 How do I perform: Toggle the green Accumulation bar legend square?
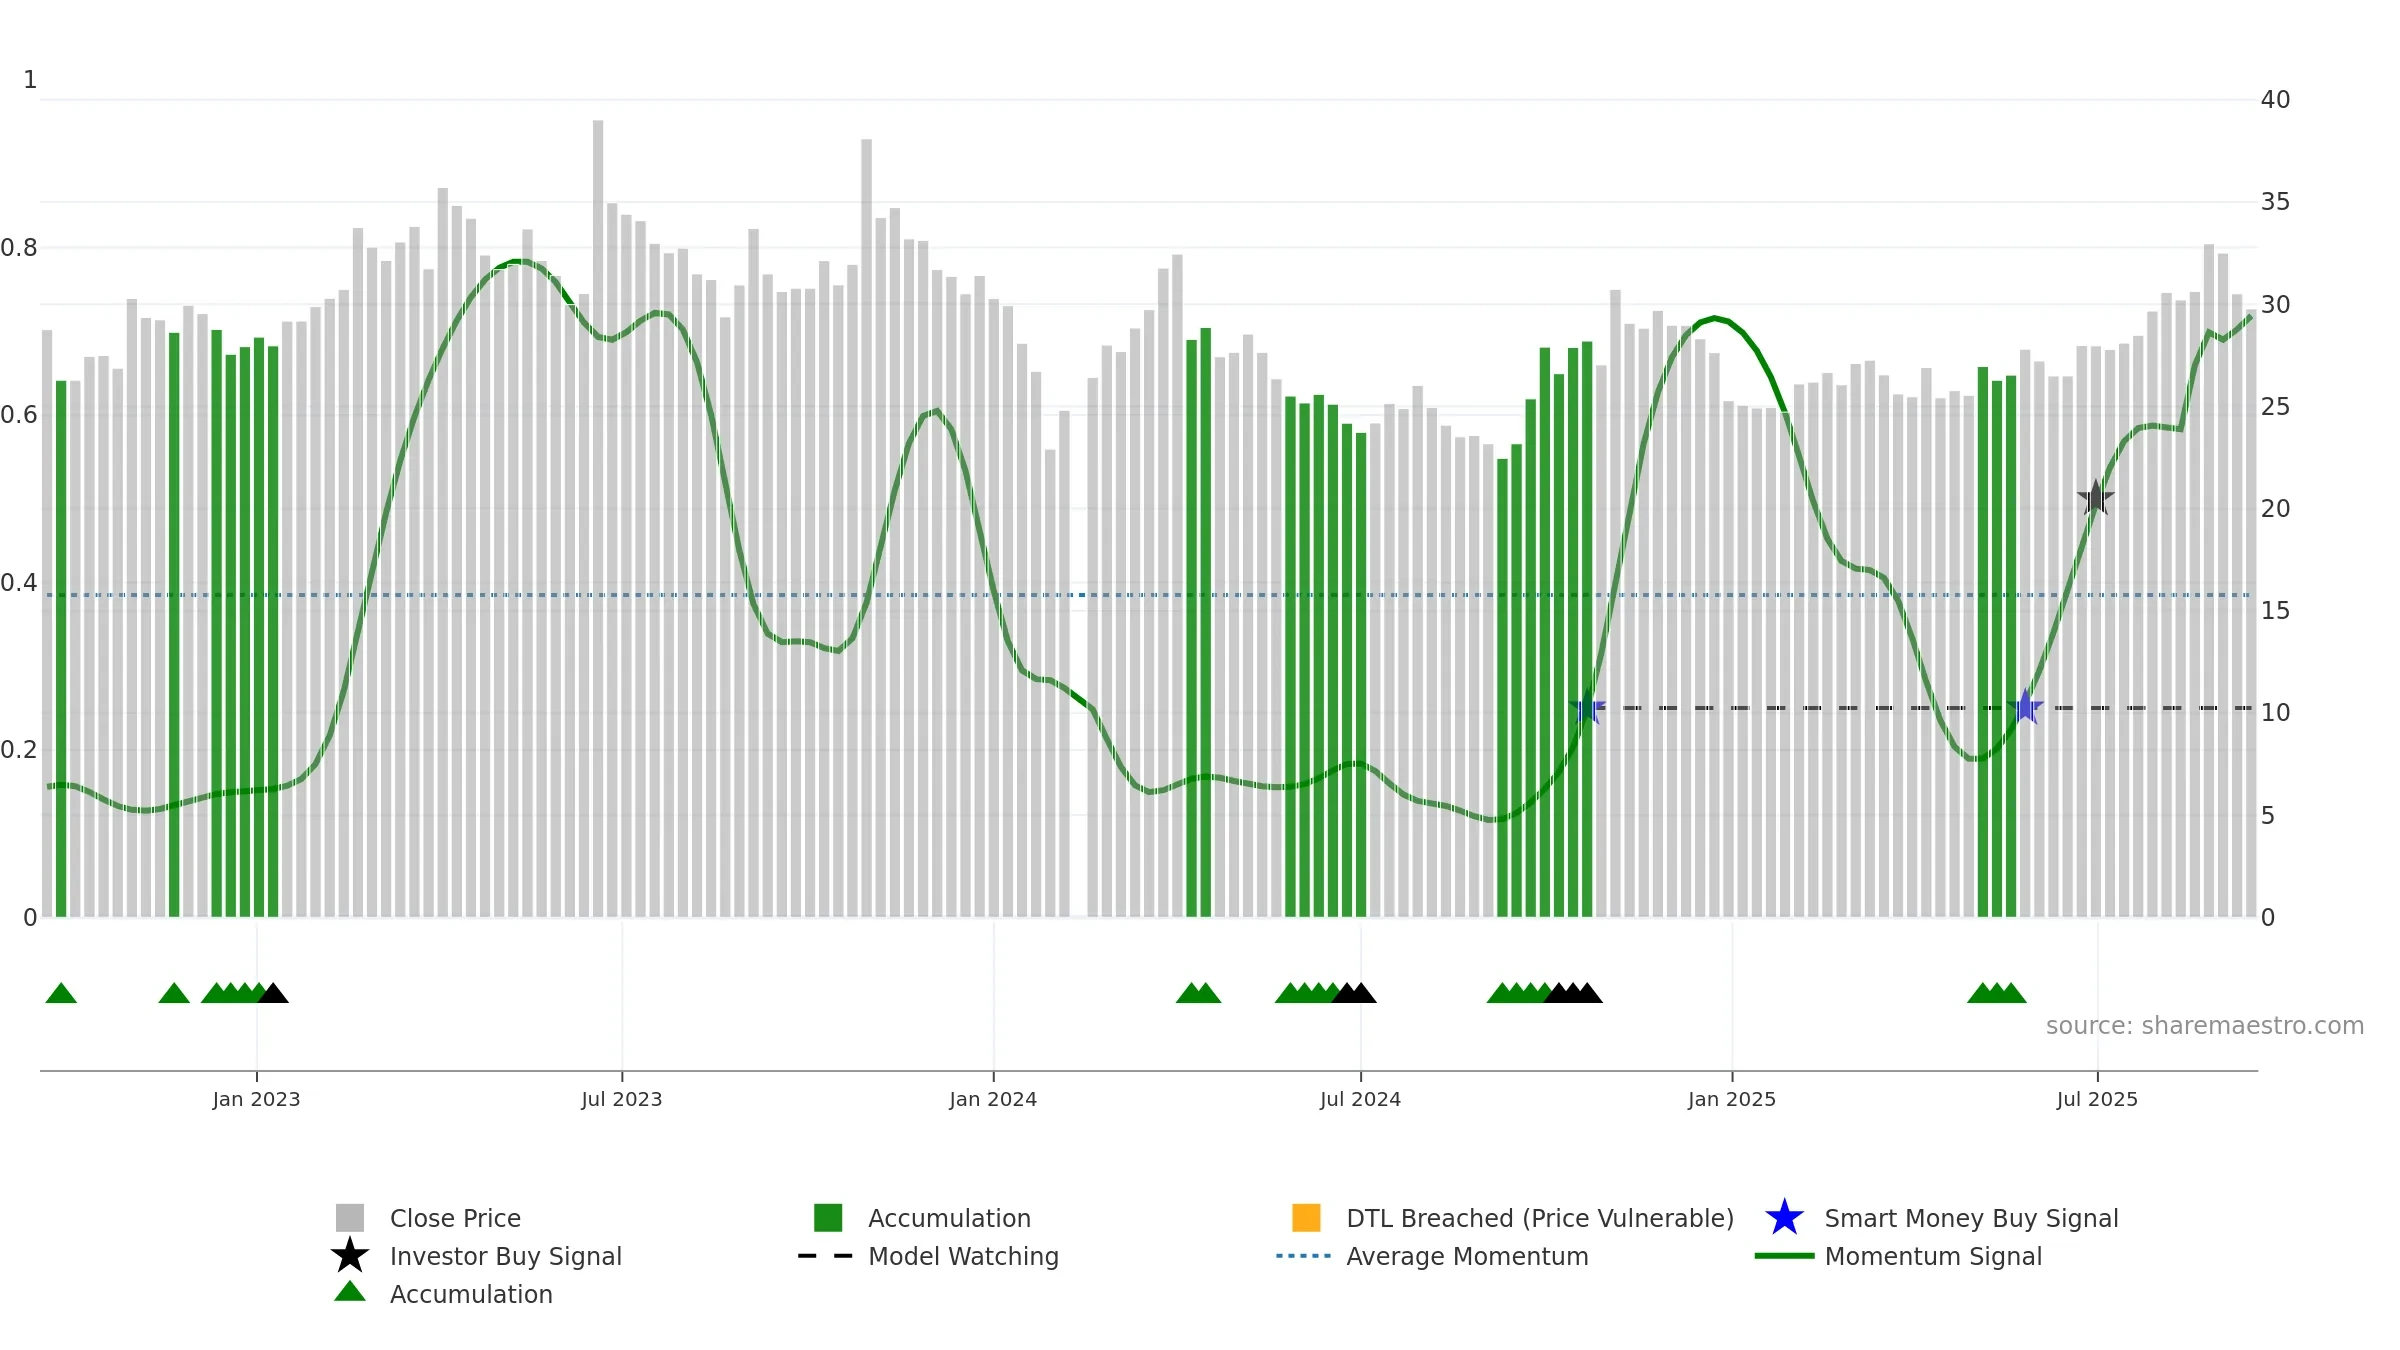[x=828, y=1218]
